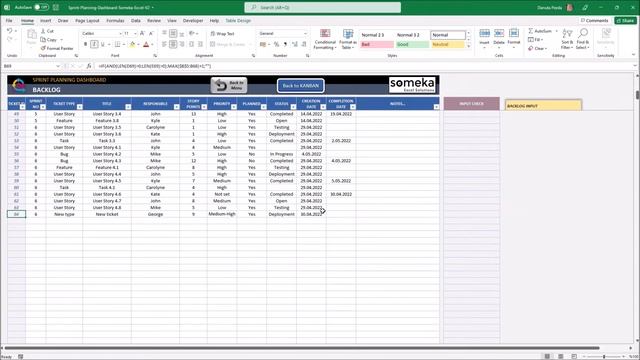This screenshot has width=640, height=360.
Task: Toggle AutoSave switch
Action: point(41,7)
